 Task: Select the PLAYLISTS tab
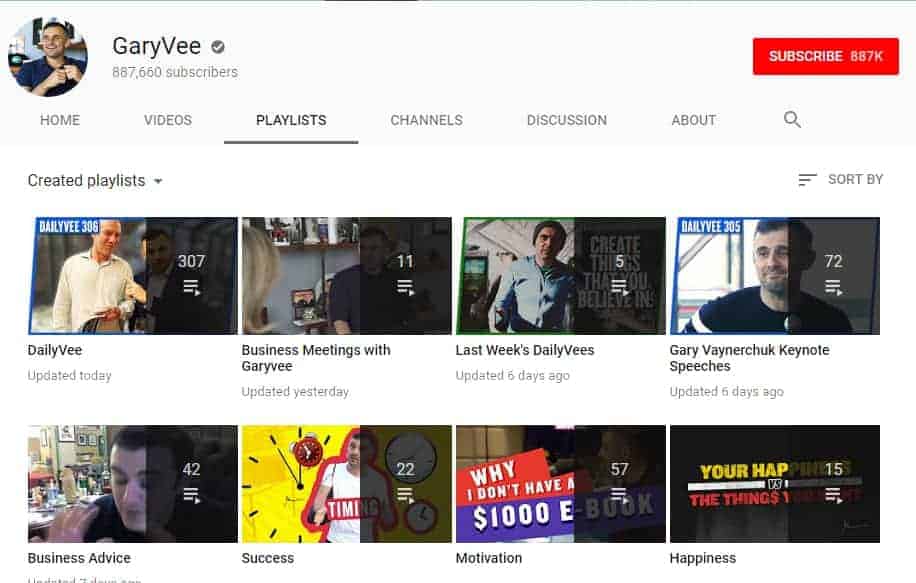[x=291, y=120]
